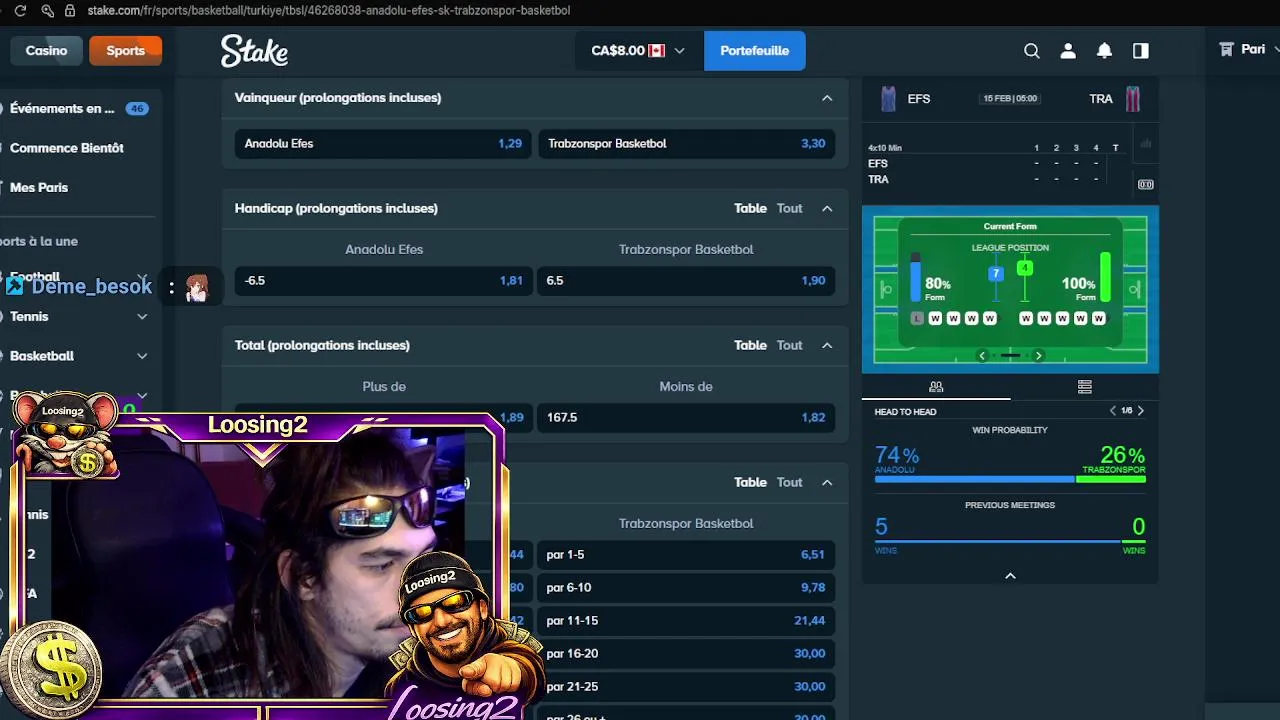This screenshot has height=720, width=1280.
Task: Open the Portefeuille wallet
Action: tap(755, 51)
